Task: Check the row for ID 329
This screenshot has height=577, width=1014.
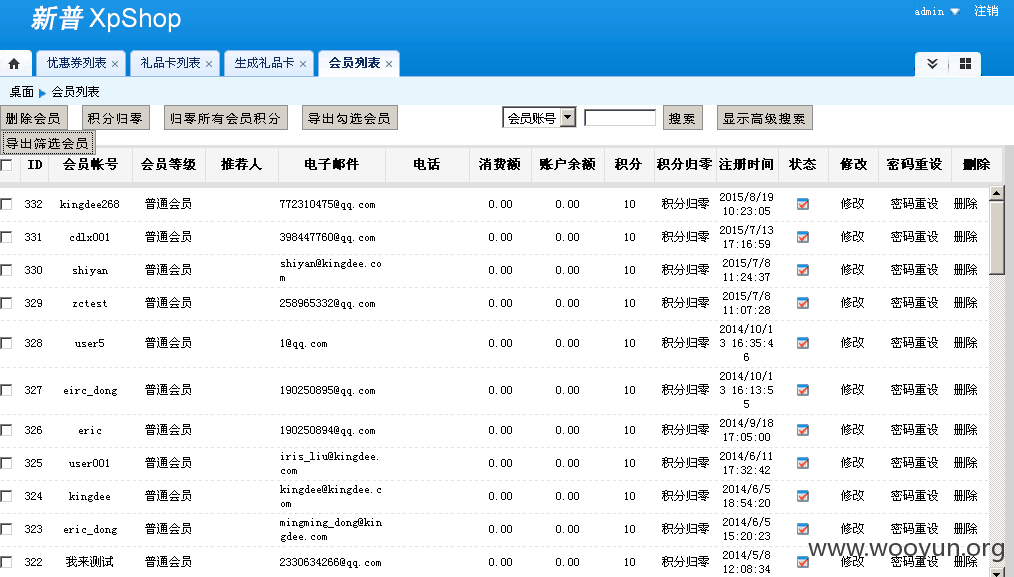Action: tap(6, 303)
